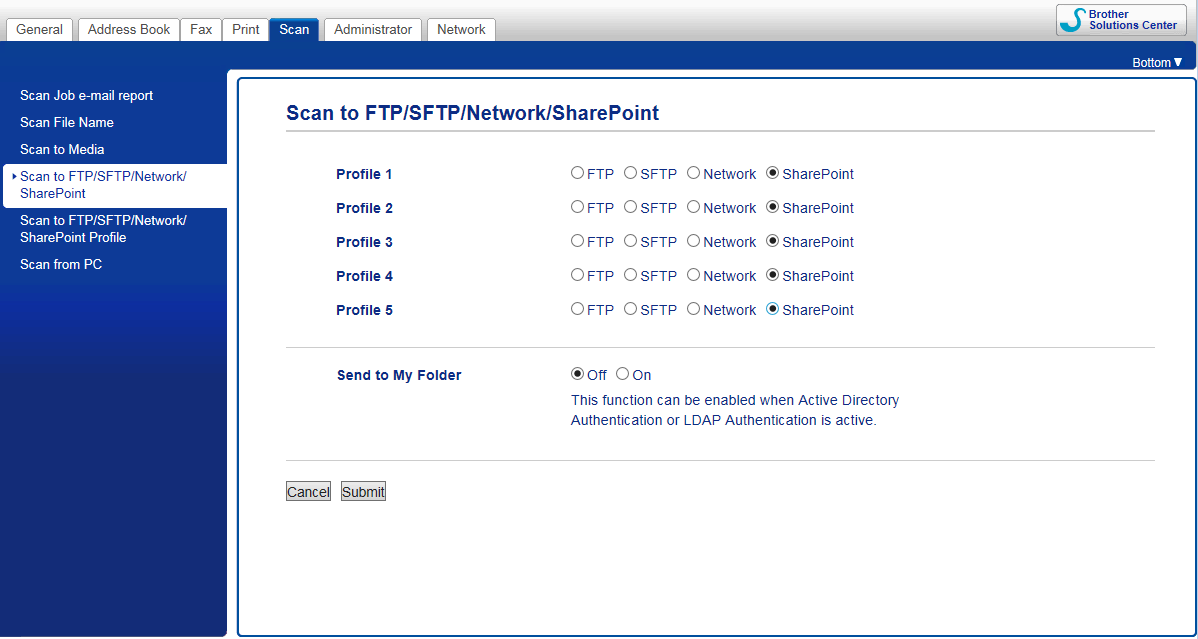Switch to the Network tab
Image resolution: width=1198 pixels, height=639 pixels.
(461, 29)
